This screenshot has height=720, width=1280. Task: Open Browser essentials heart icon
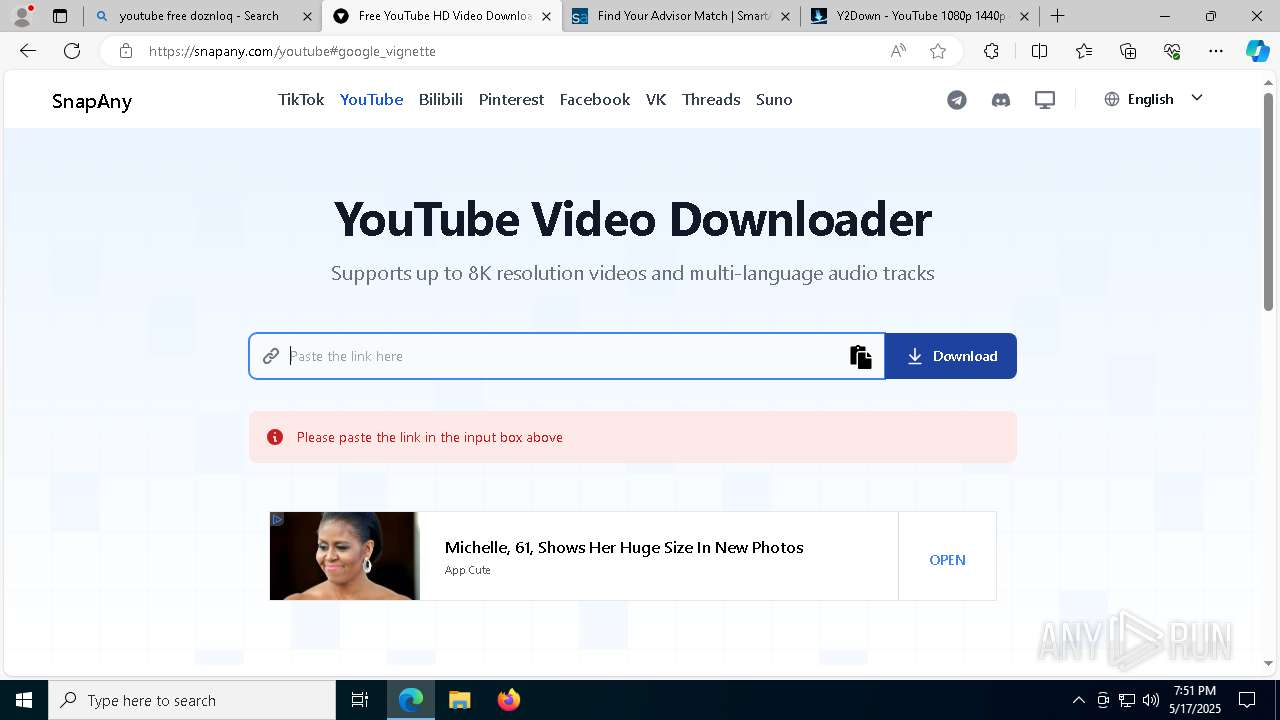coord(1172,51)
